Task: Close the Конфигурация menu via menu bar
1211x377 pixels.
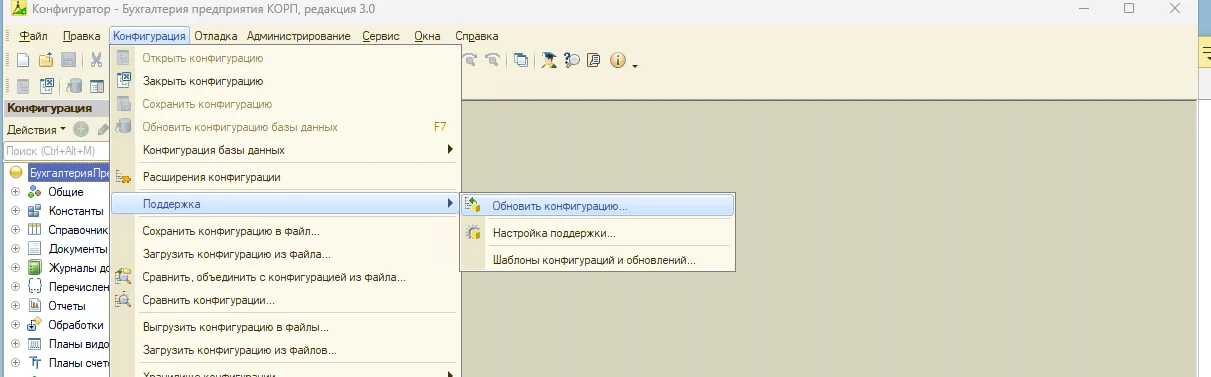Action: [x=150, y=36]
